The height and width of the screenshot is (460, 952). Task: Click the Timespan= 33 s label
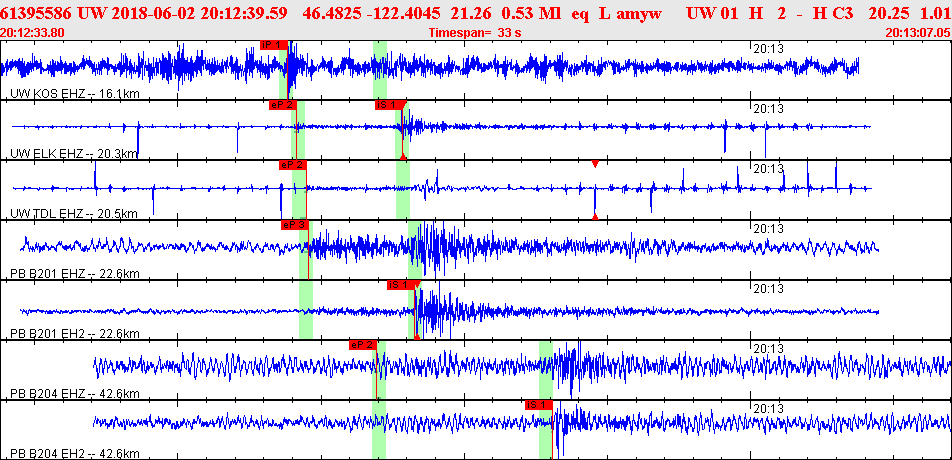point(475,32)
